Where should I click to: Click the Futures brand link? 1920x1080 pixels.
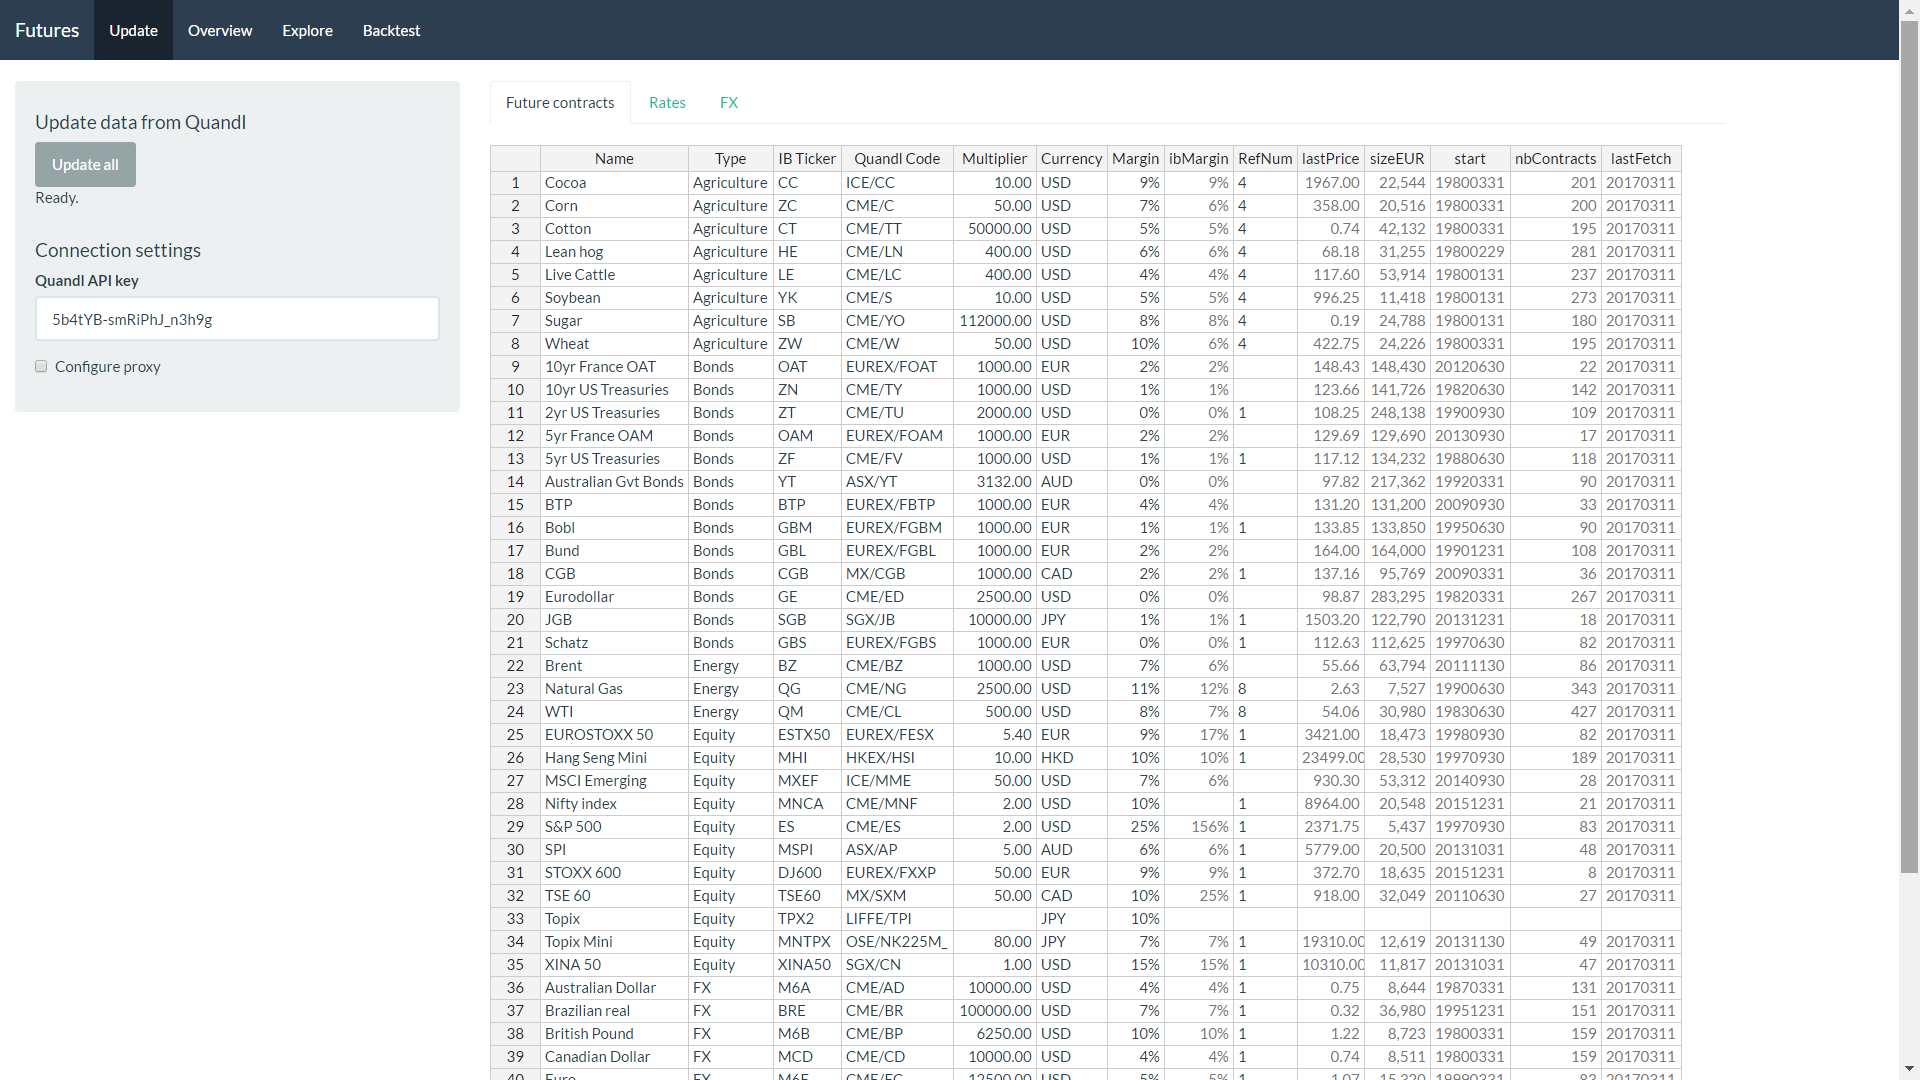47,30
